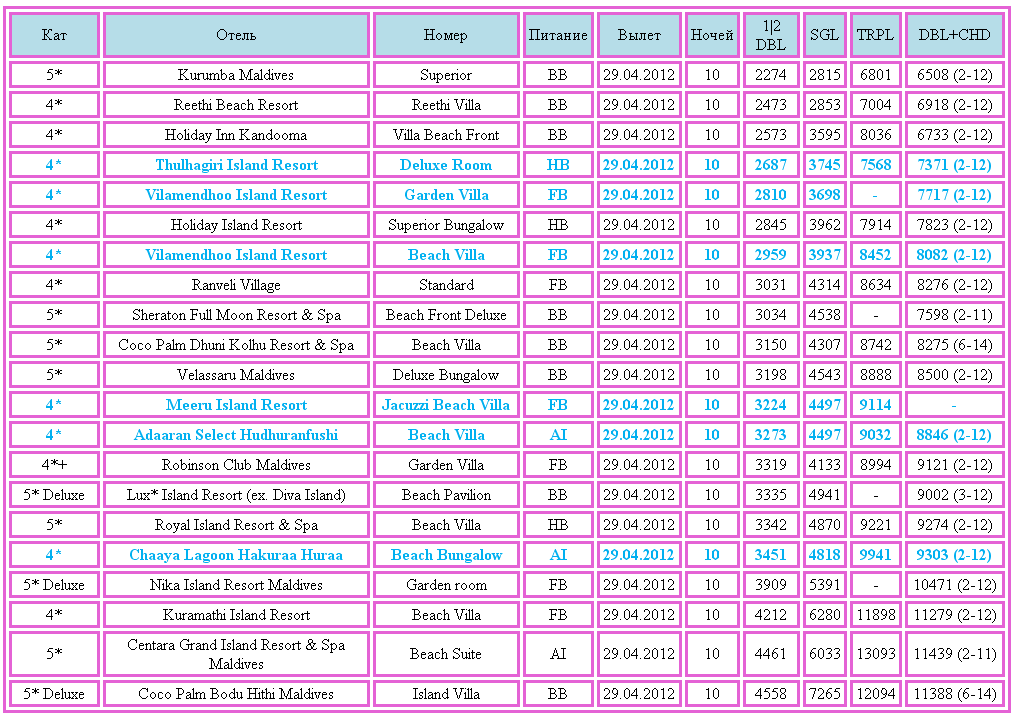Select the Vilamendhoo Garden Villa room link

(446, 195)
